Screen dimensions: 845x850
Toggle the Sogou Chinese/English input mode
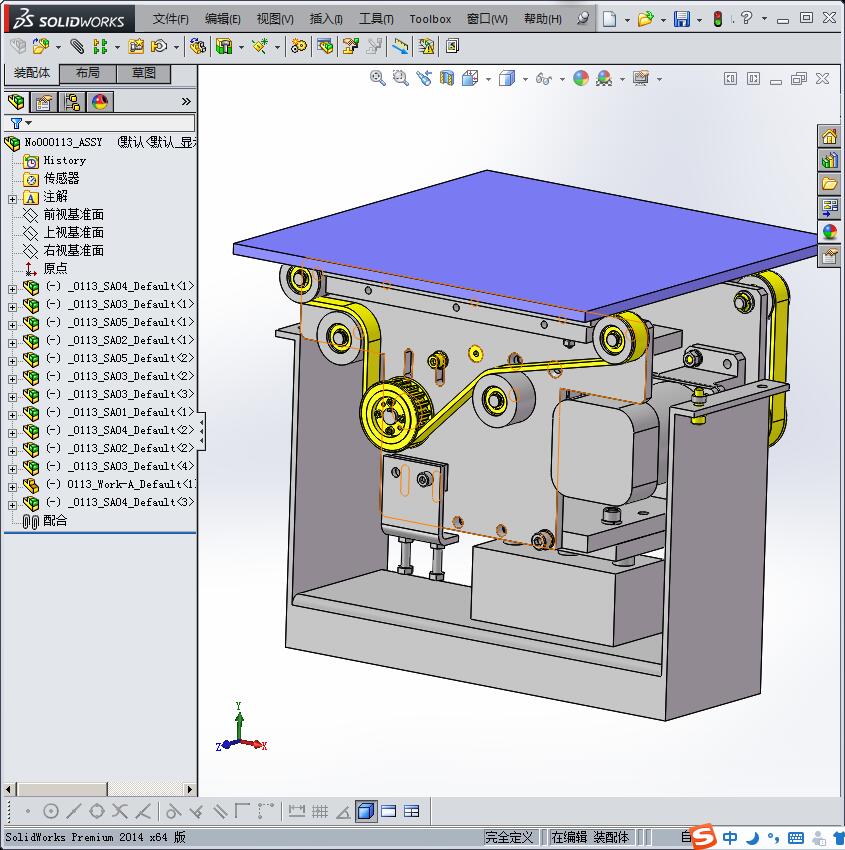pyautogui.click(x=731, y=837)
